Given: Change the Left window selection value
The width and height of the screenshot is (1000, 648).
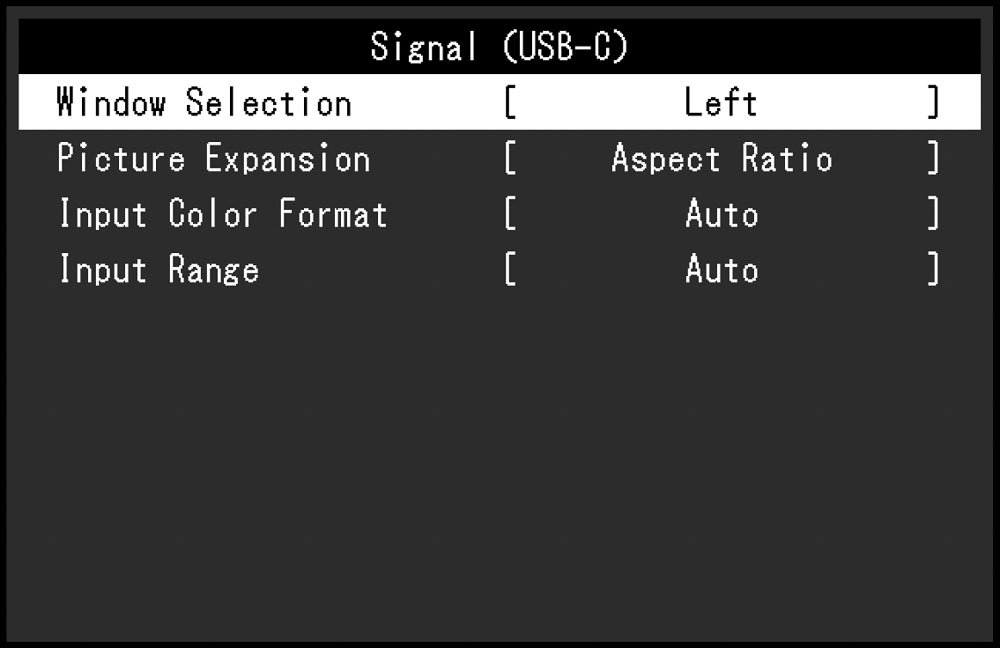Looking at the screenshot, I should pyautogui.click(x=721, y=103).
